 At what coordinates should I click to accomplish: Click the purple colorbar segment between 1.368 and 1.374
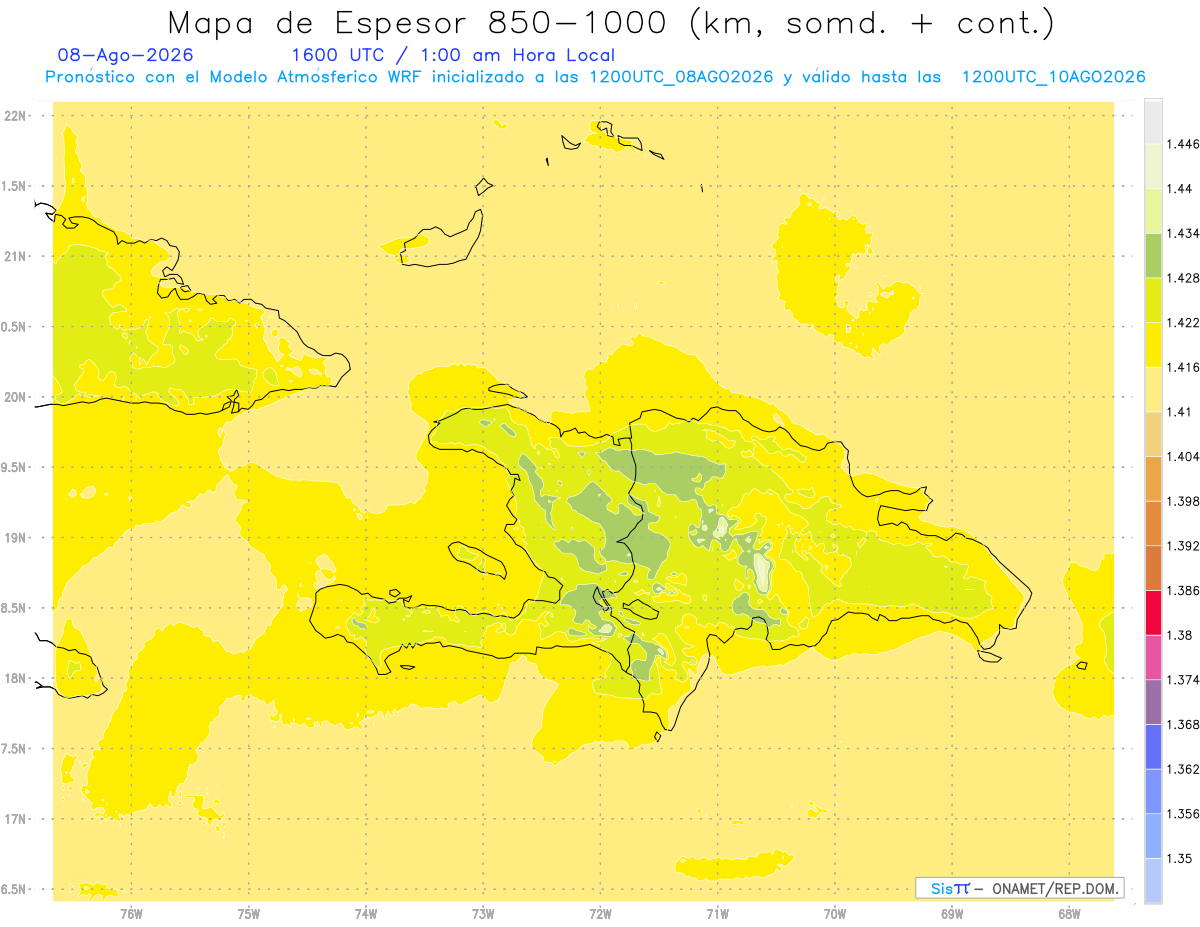1153,702
